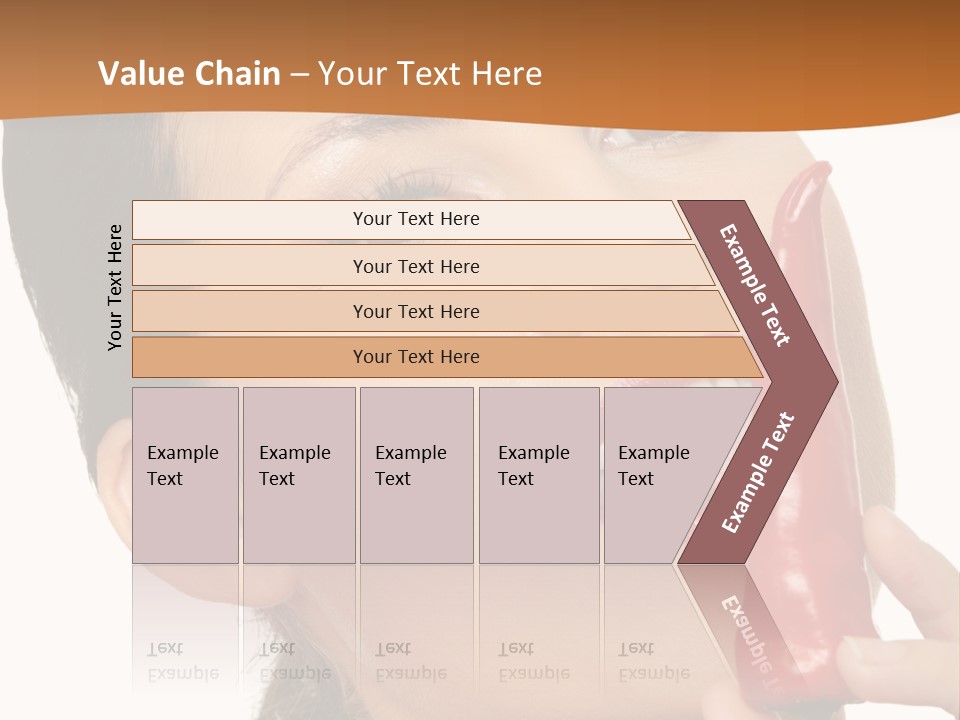Screen dimensions: 960x720
Task: Select the third 'Your Text Here' bar
Action: click(416, 311)
